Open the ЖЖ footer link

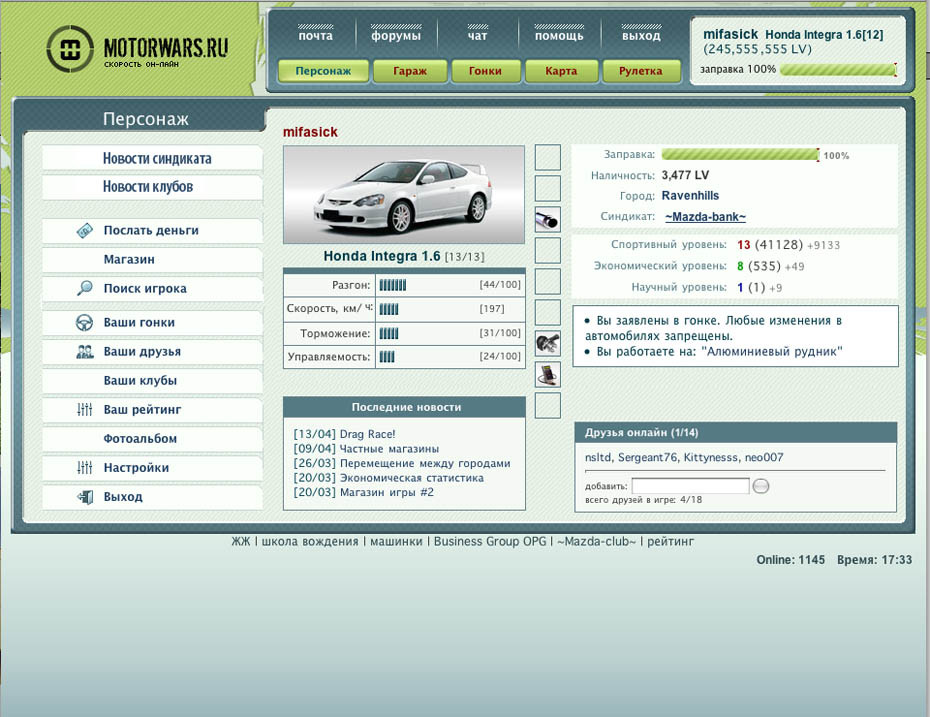pyautogui.click(x=241, y=541)
